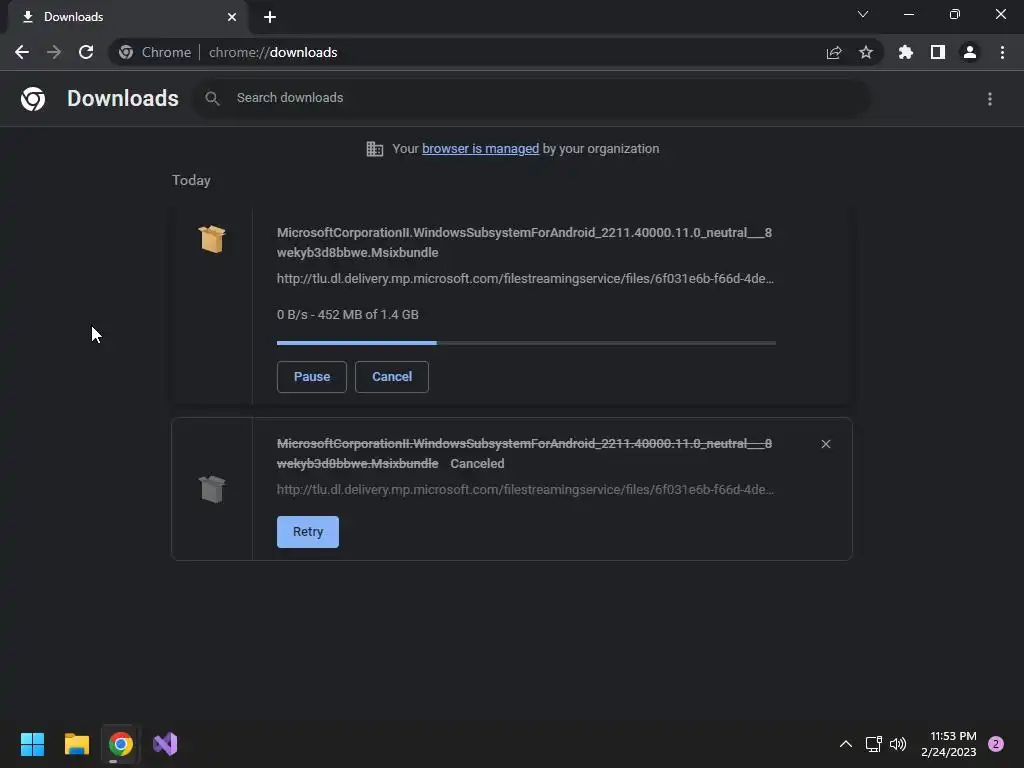Read the '452 MB of 1.4 GB' status text
This screenshot has width=1024, height=768.
pos(368,315)
